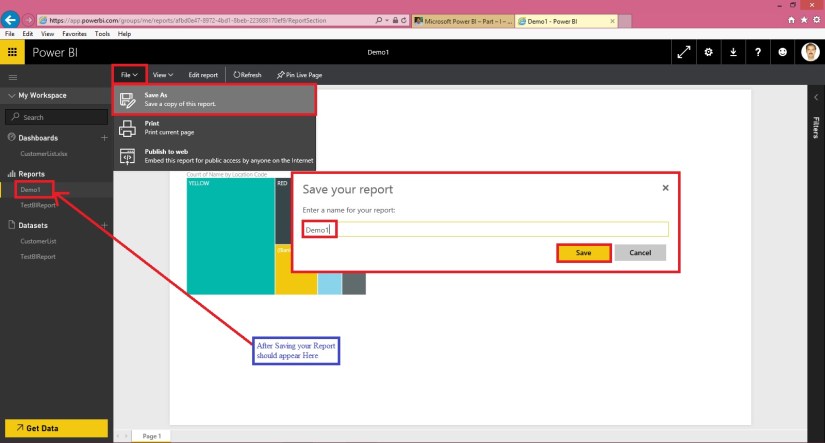
Task: Click the report name input field
Action: tap(485, 229)
